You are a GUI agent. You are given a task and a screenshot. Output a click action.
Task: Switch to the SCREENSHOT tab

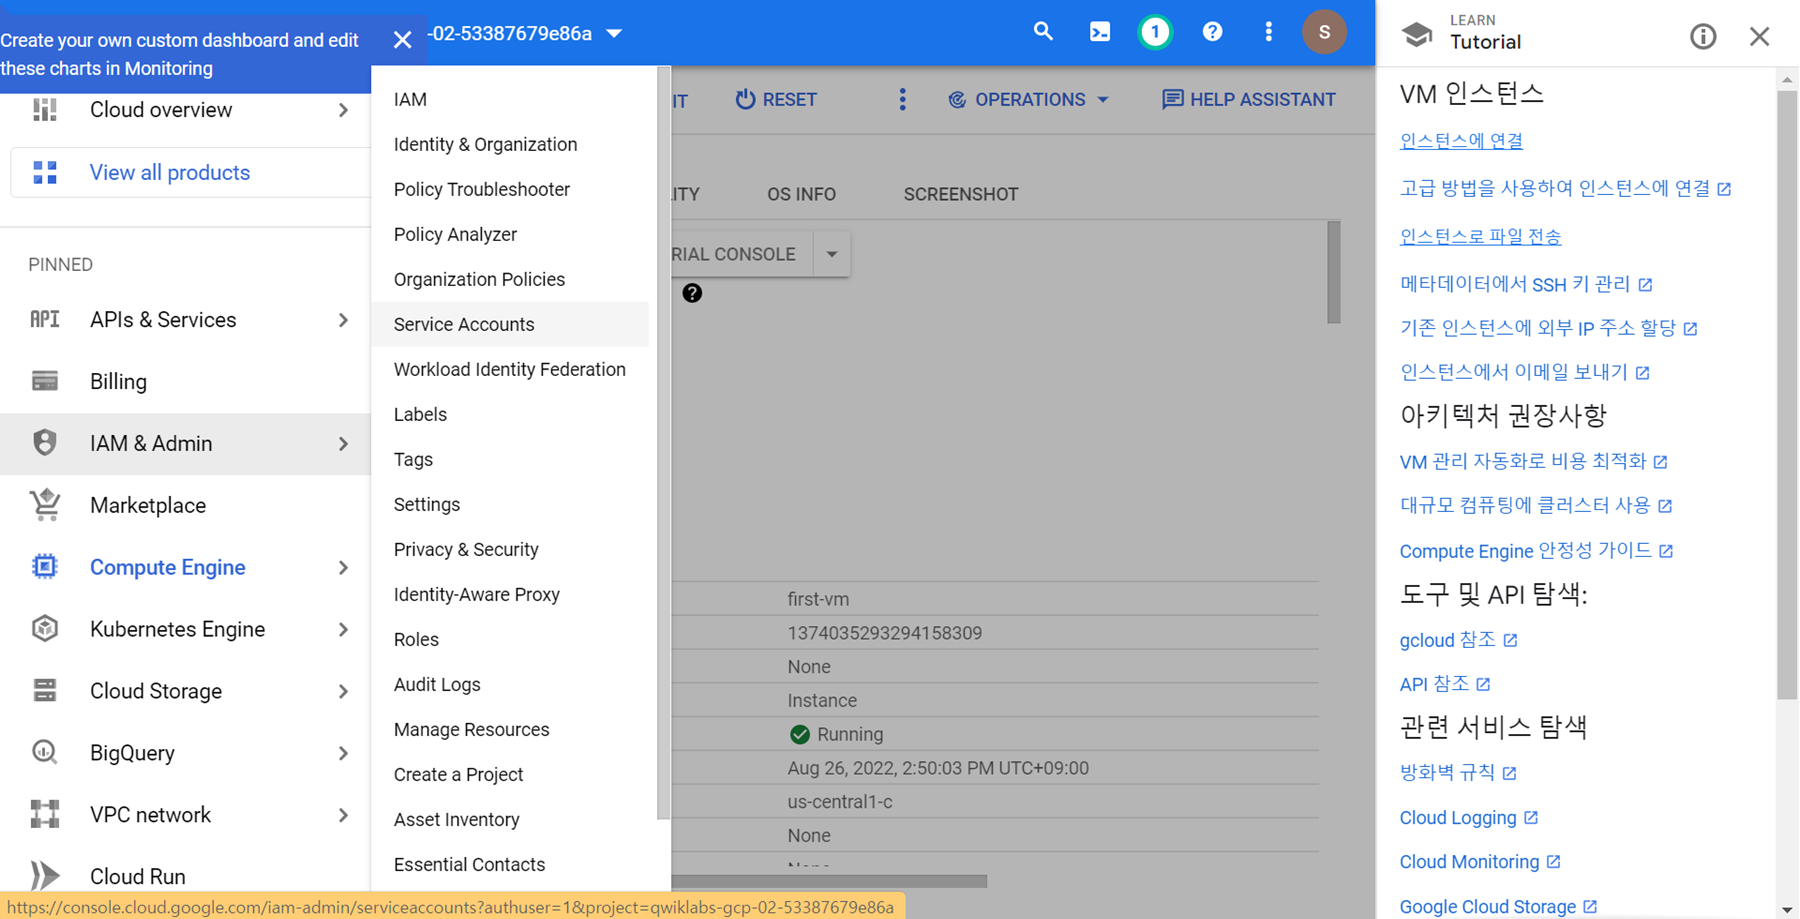[961, 194]
